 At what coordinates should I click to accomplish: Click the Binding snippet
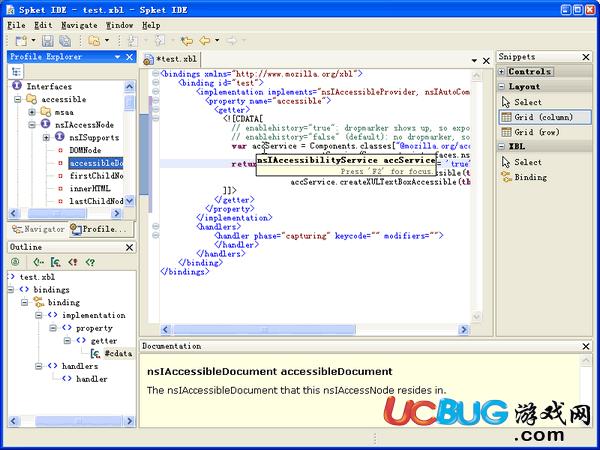pos(524,177)
